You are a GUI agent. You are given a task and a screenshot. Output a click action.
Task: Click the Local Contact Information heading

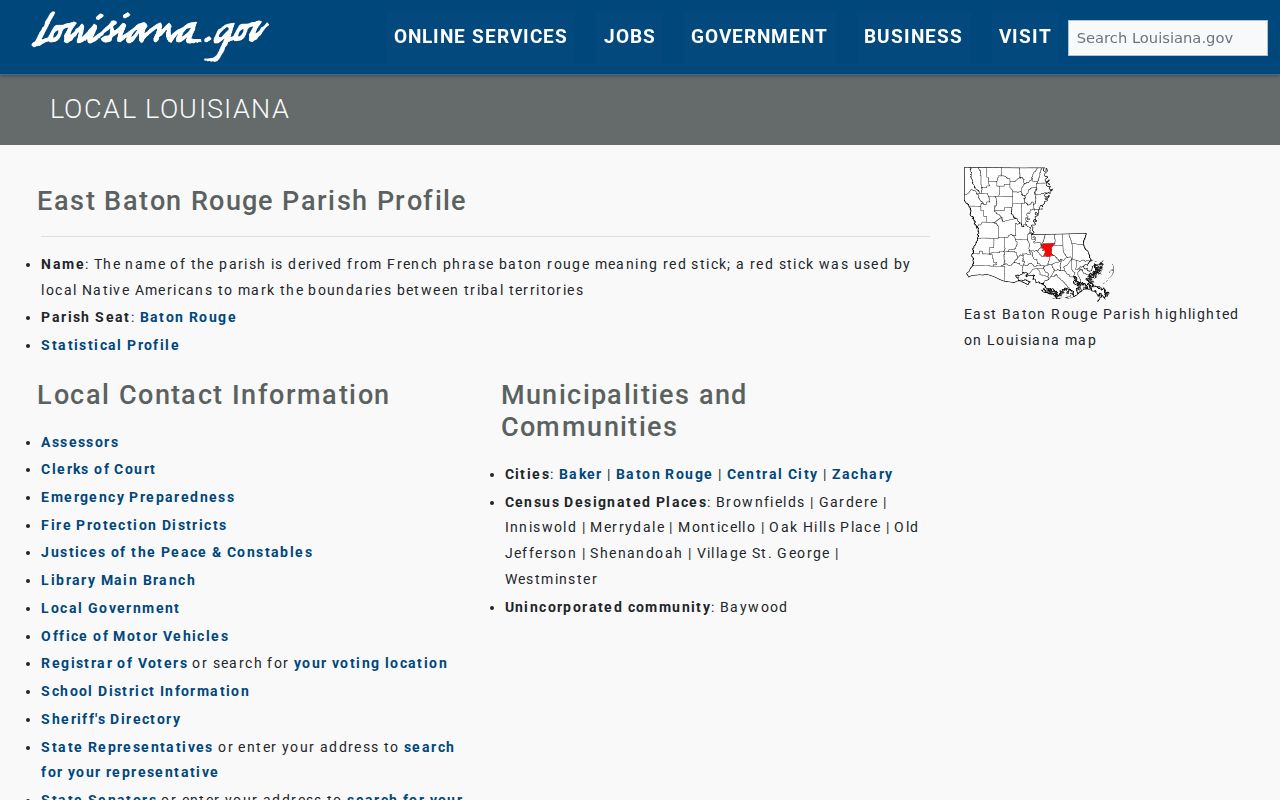coord(213,395)
